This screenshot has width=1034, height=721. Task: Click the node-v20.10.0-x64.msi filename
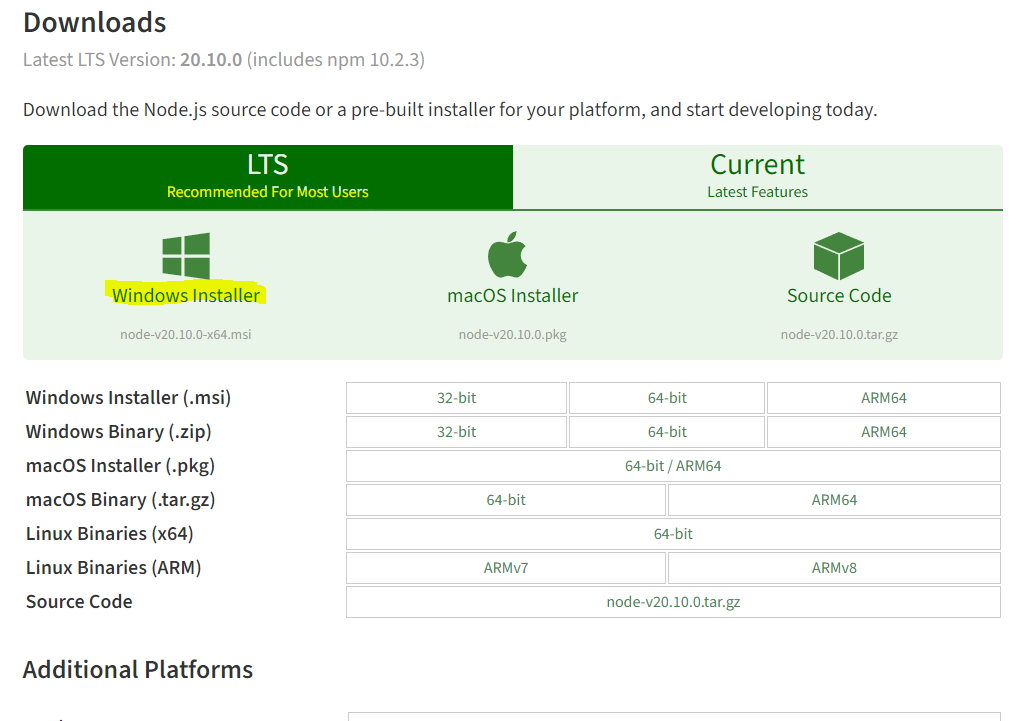[x=185, y=334]
